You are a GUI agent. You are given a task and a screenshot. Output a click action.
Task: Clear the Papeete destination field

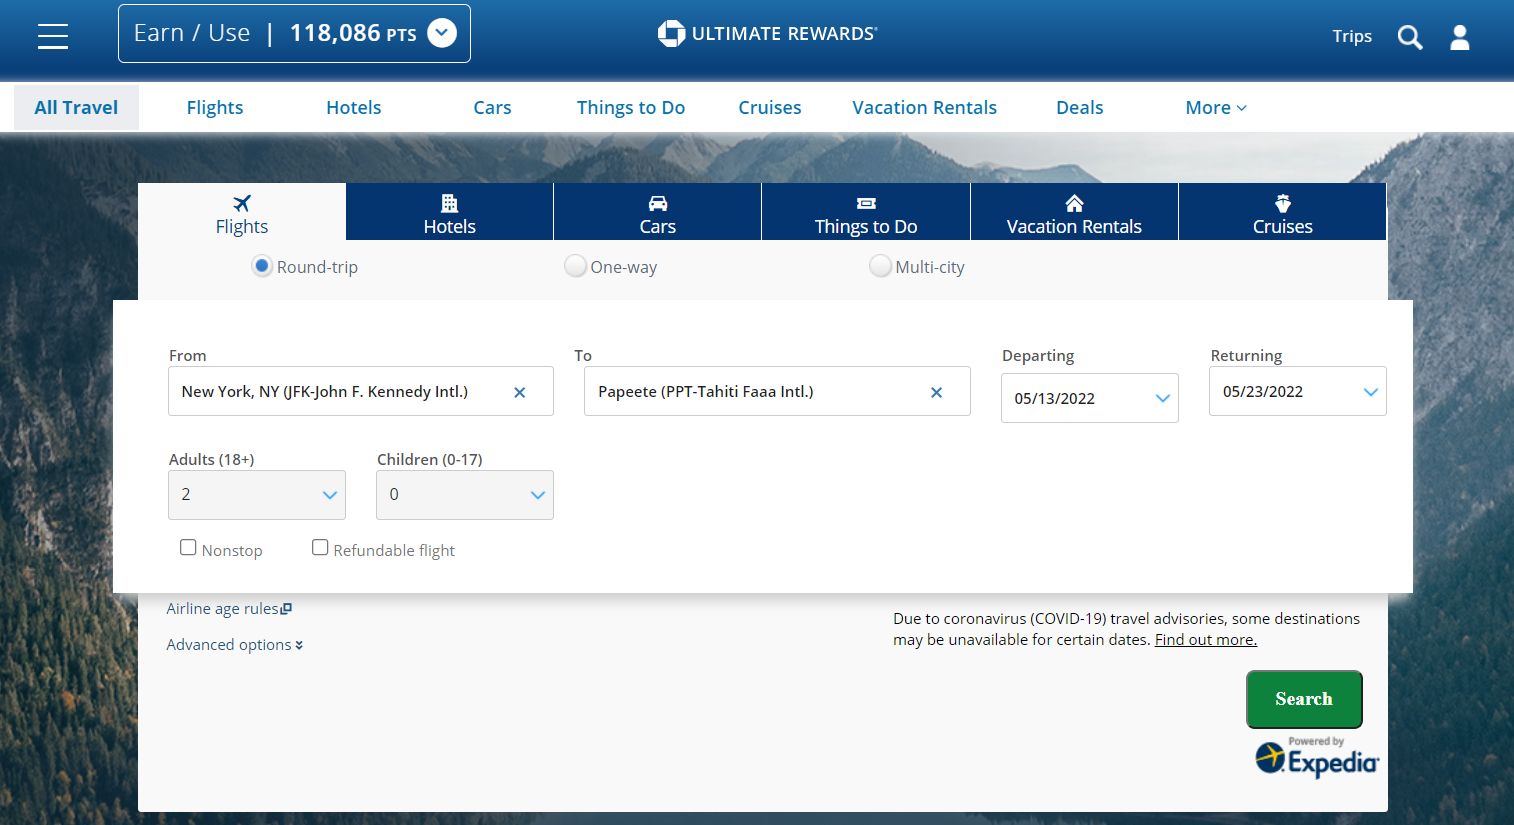[x=936, y=392]
